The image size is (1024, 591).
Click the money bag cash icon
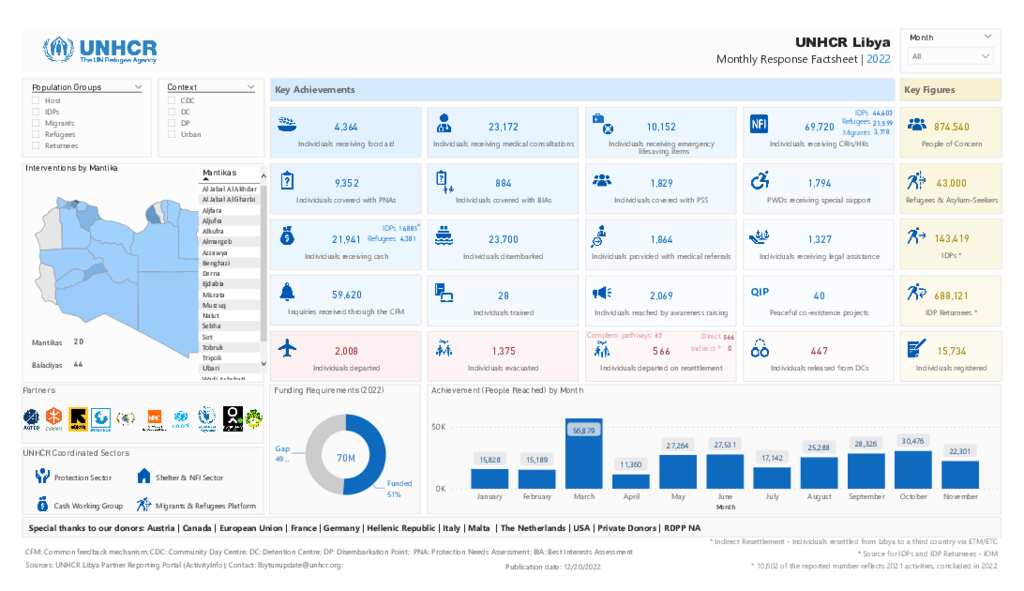pos(288,237)
